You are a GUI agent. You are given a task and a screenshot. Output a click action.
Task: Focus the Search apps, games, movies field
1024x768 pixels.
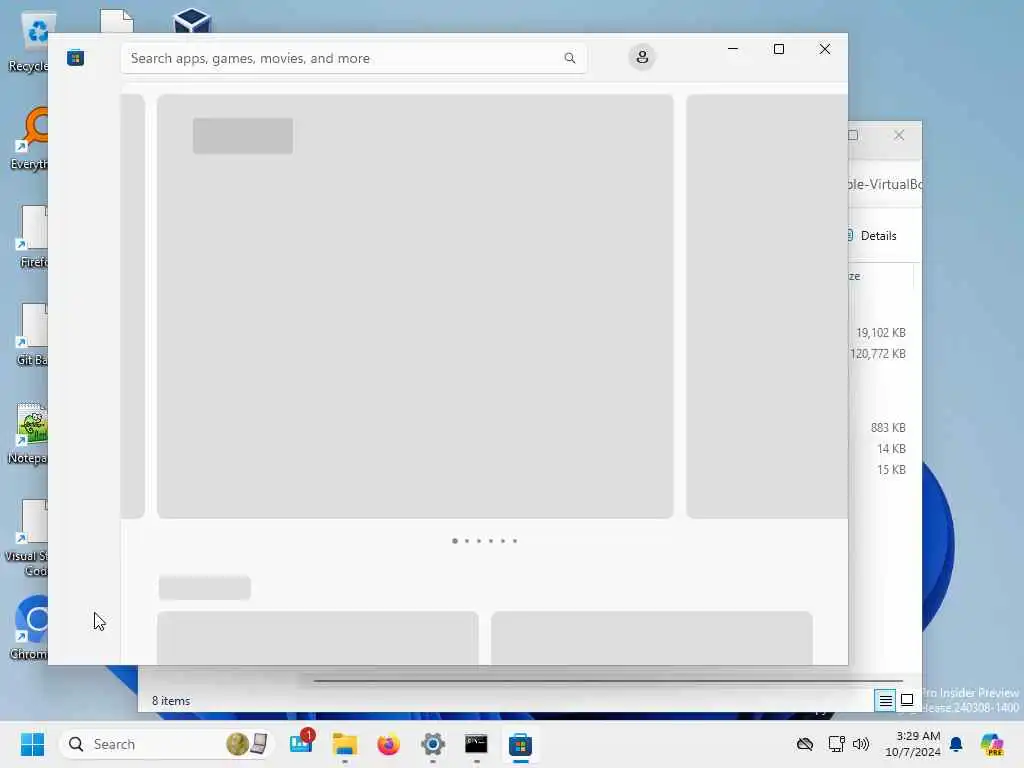(353, 58)
